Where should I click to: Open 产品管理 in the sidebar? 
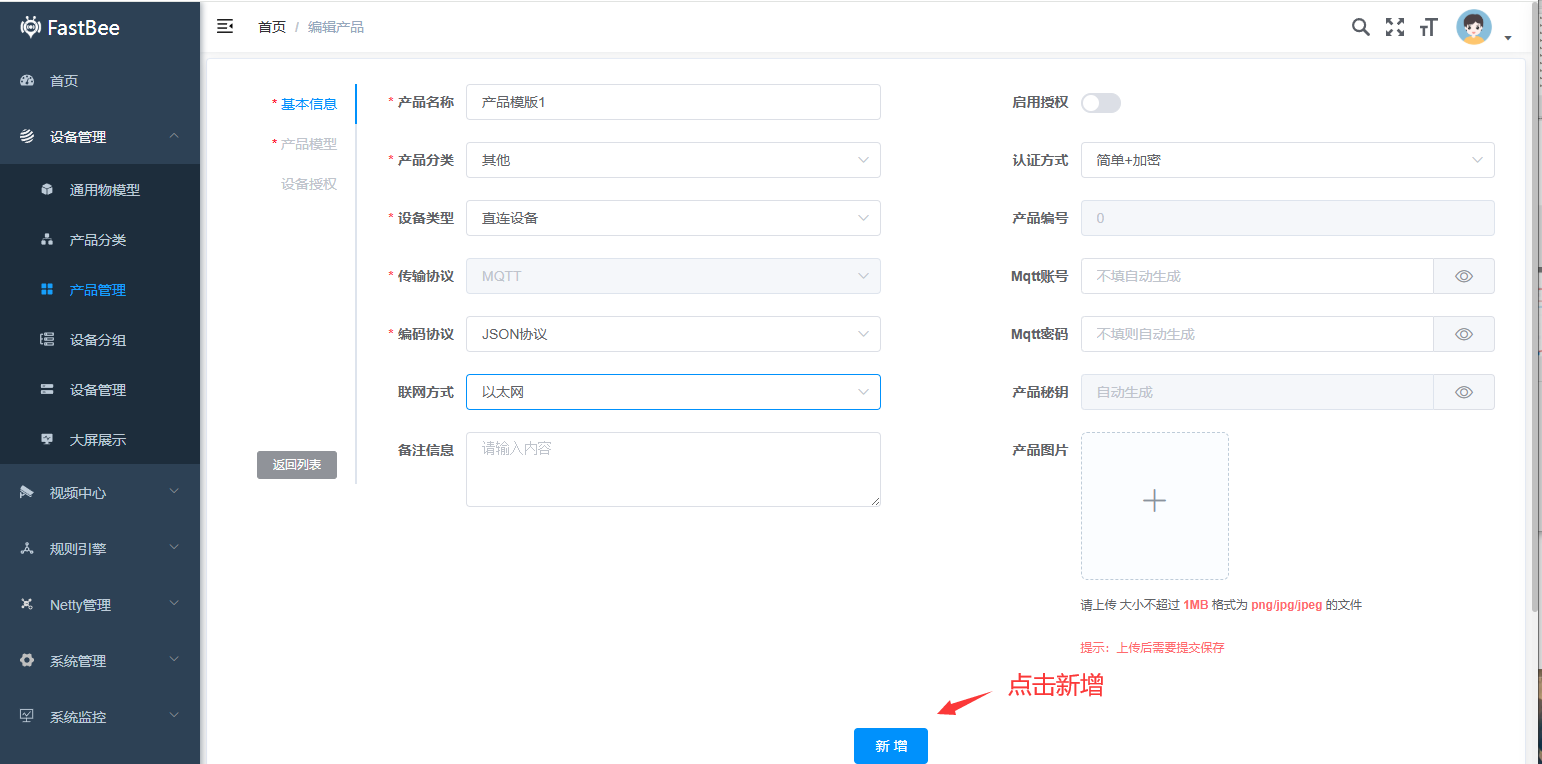point(98,290)
